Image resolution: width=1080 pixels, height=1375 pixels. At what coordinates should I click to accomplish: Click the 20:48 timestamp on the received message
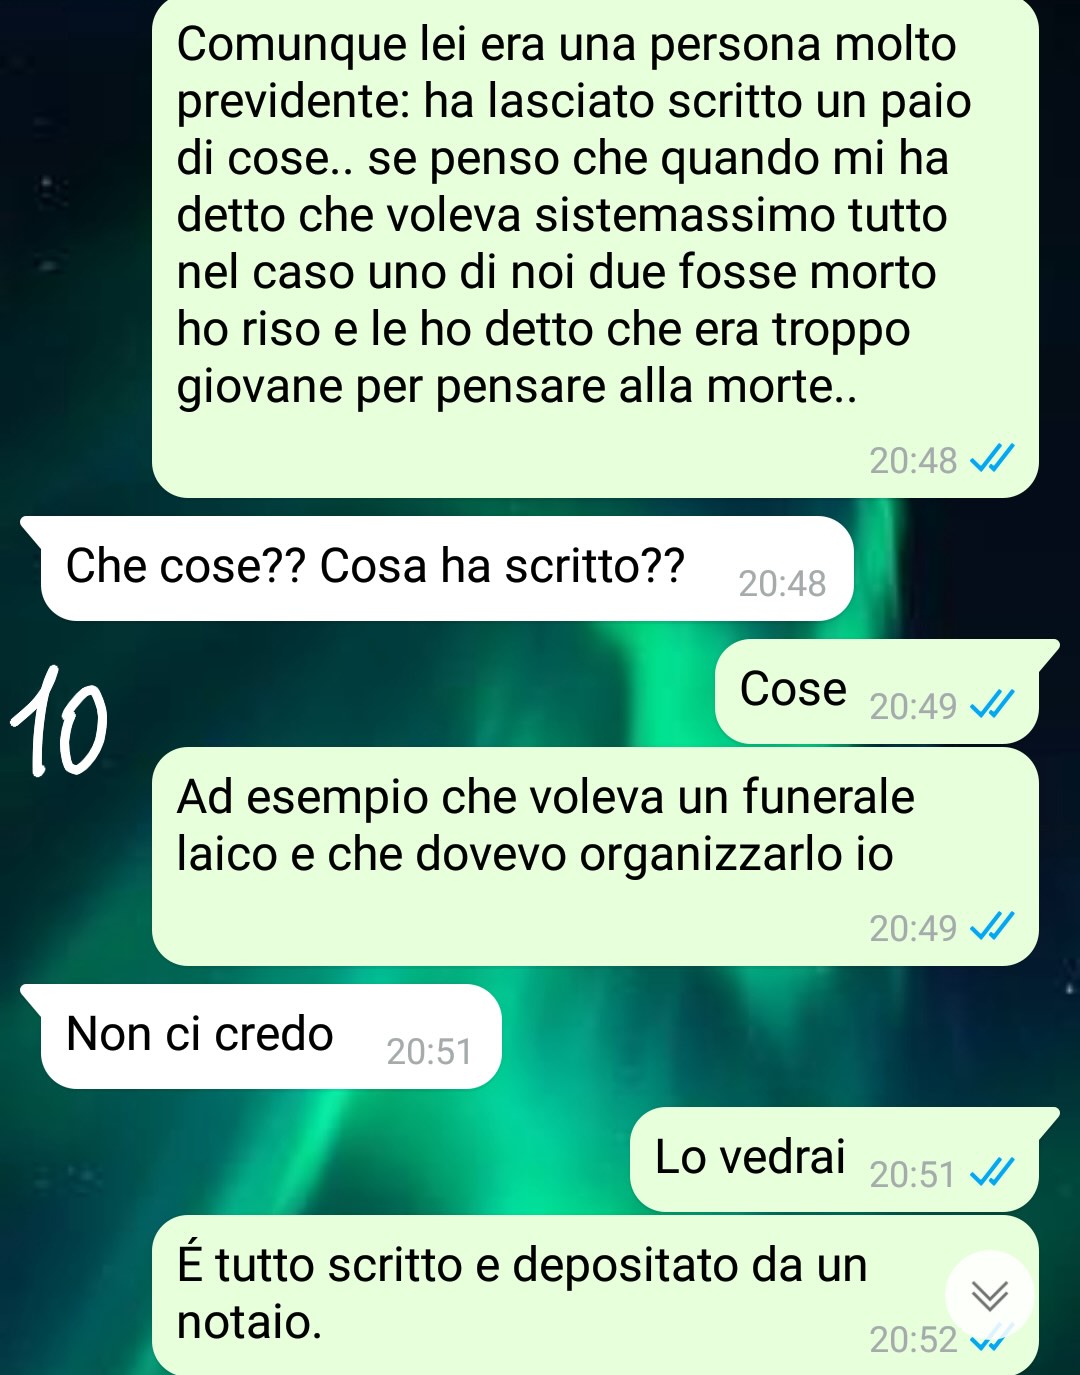pos(782,584)
